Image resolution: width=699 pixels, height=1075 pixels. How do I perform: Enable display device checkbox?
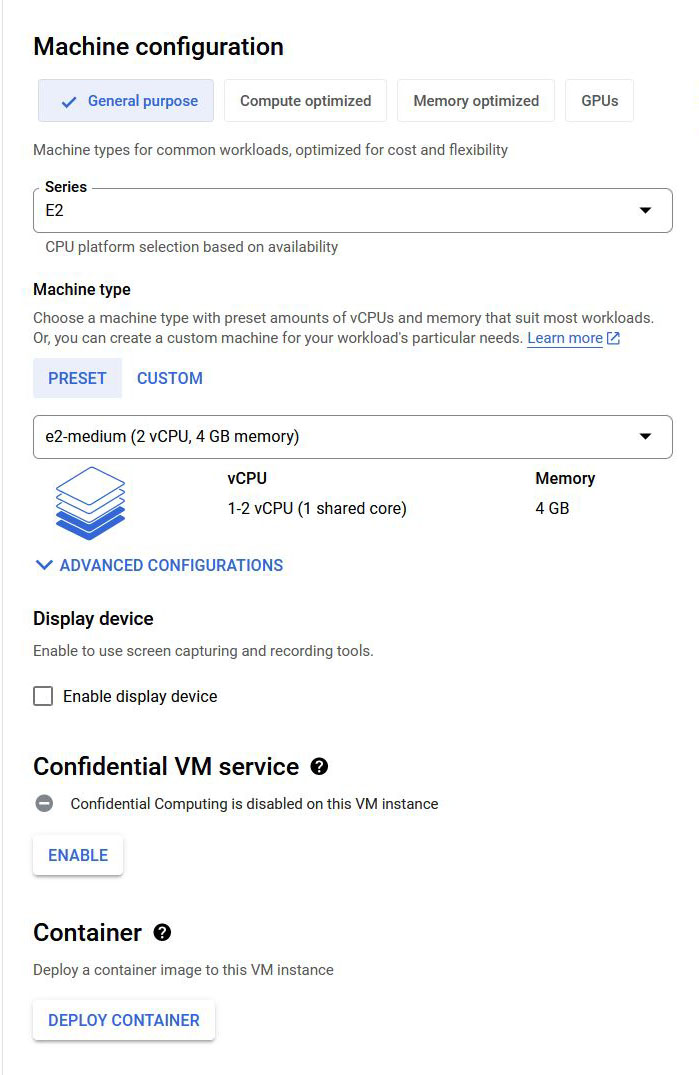click(43, 697)
